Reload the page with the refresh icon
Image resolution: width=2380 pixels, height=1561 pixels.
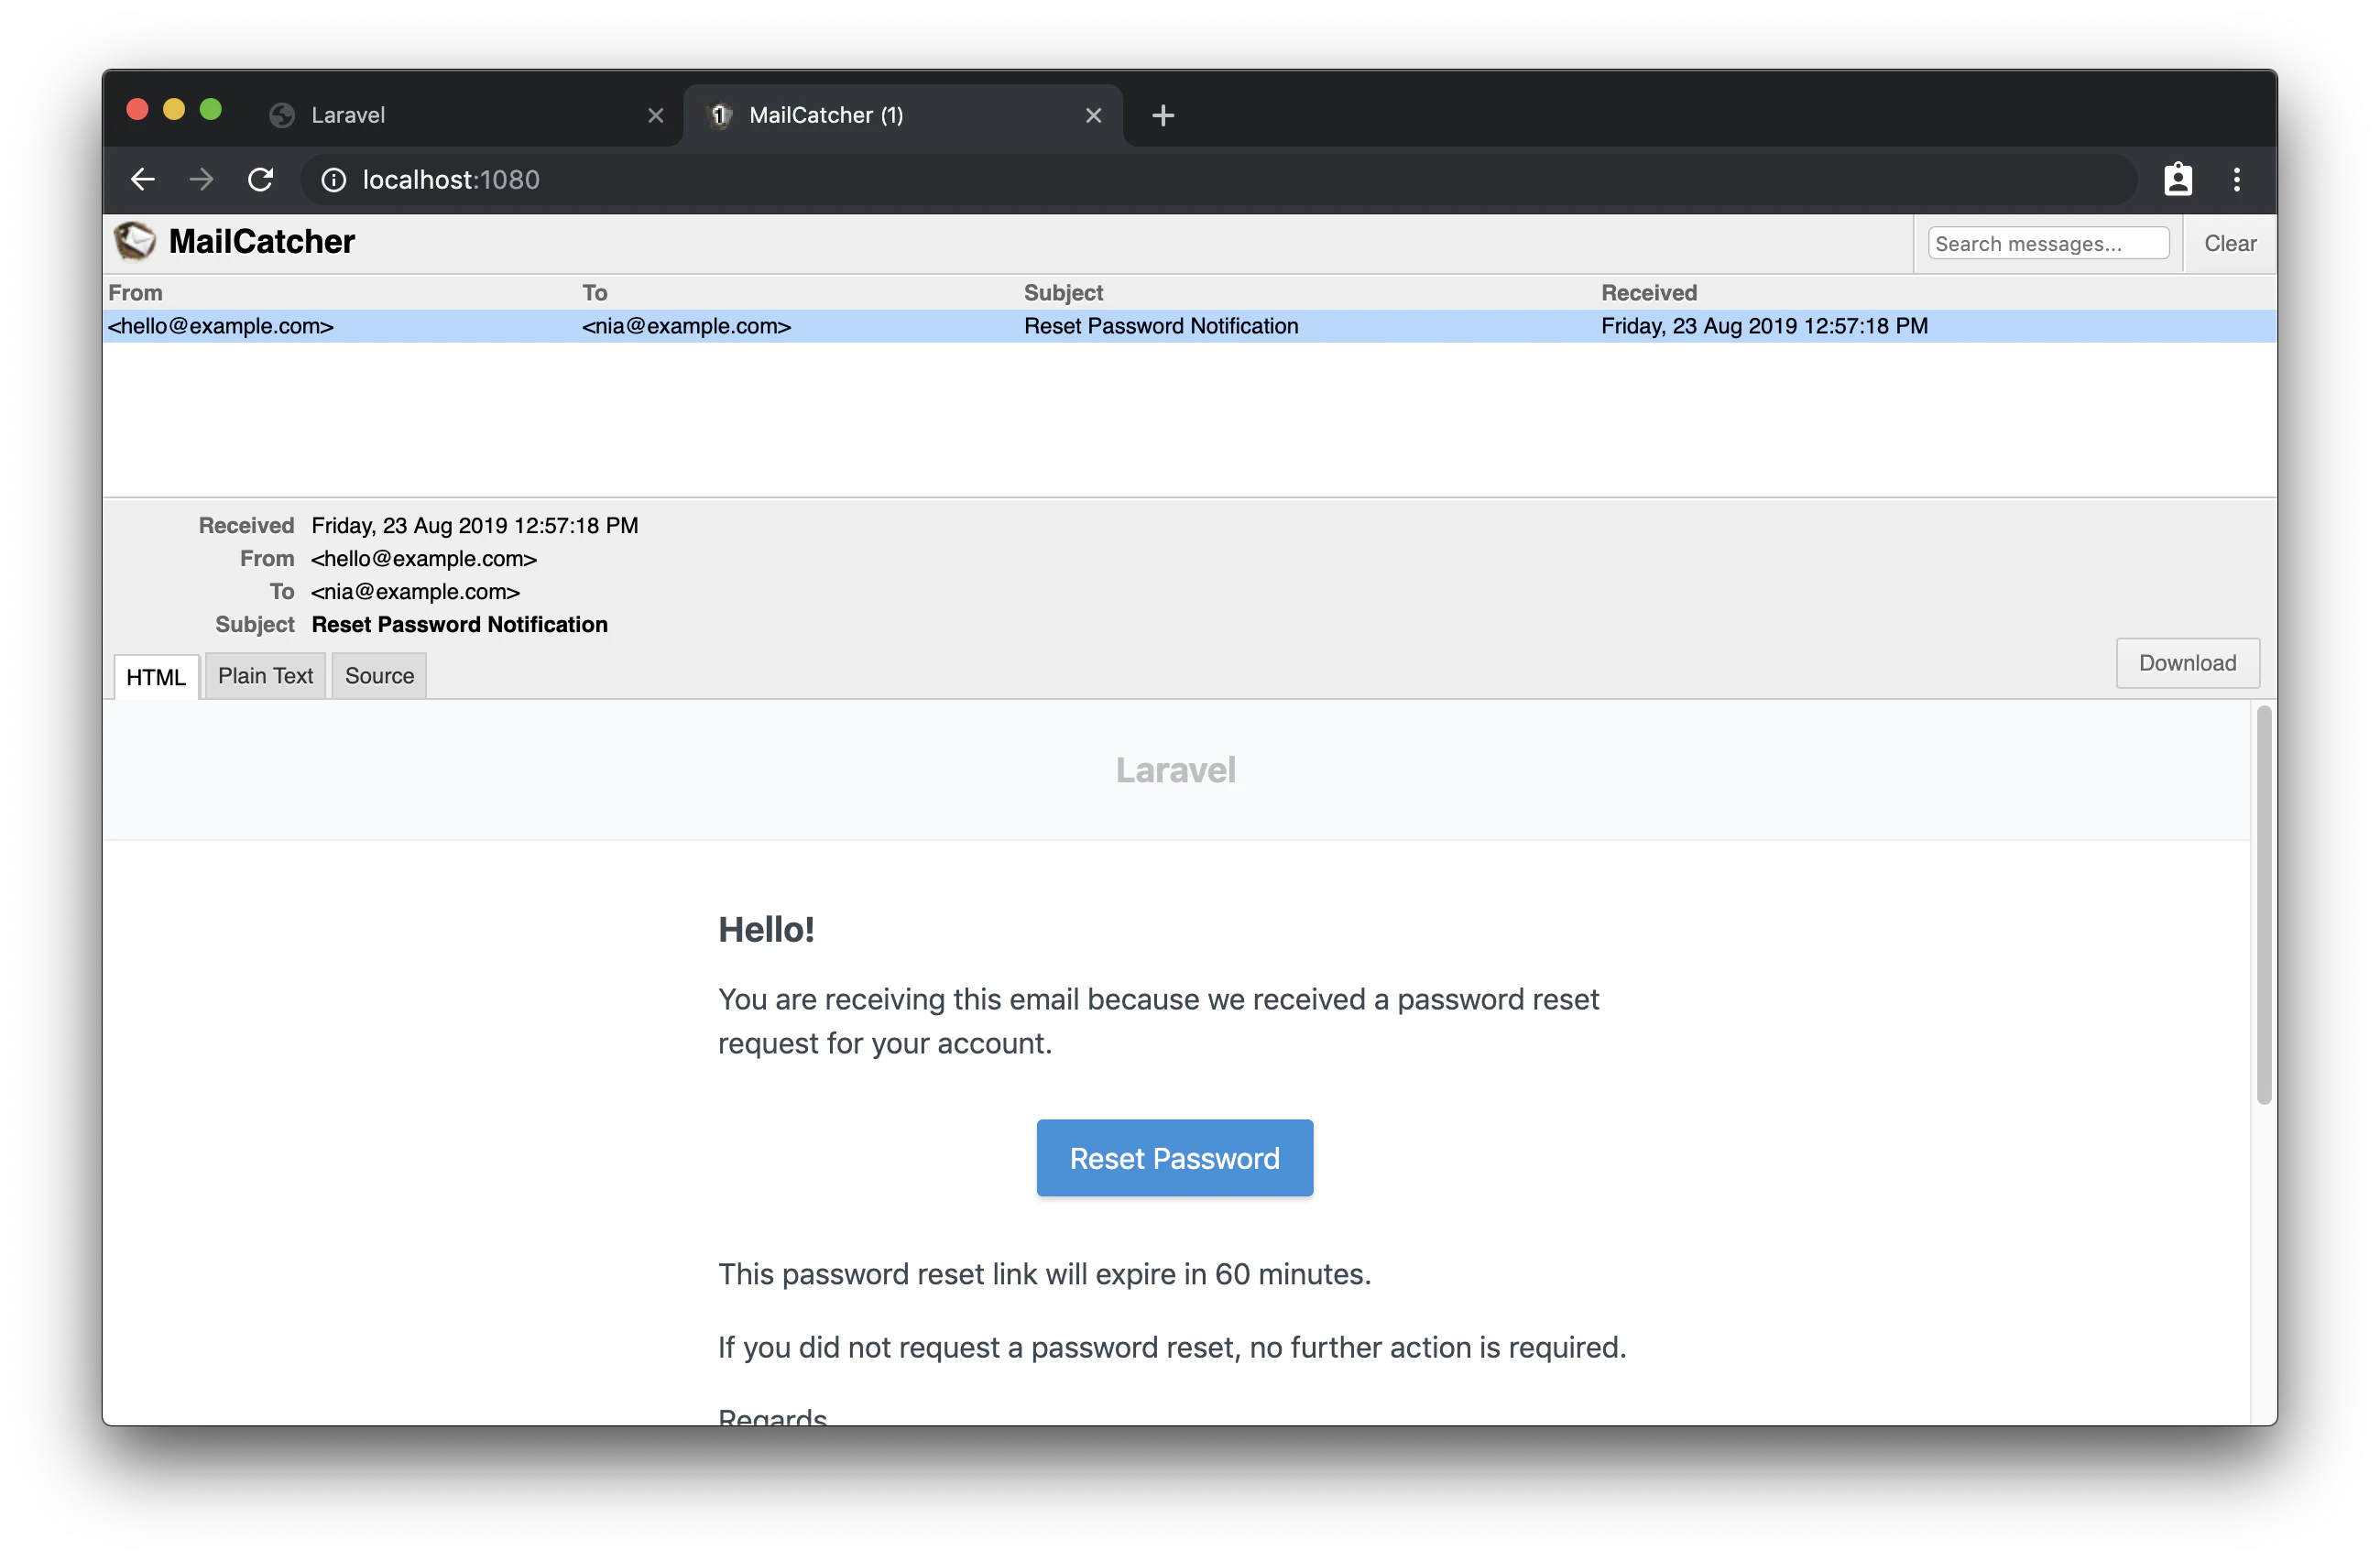click(x=261, y=179)
